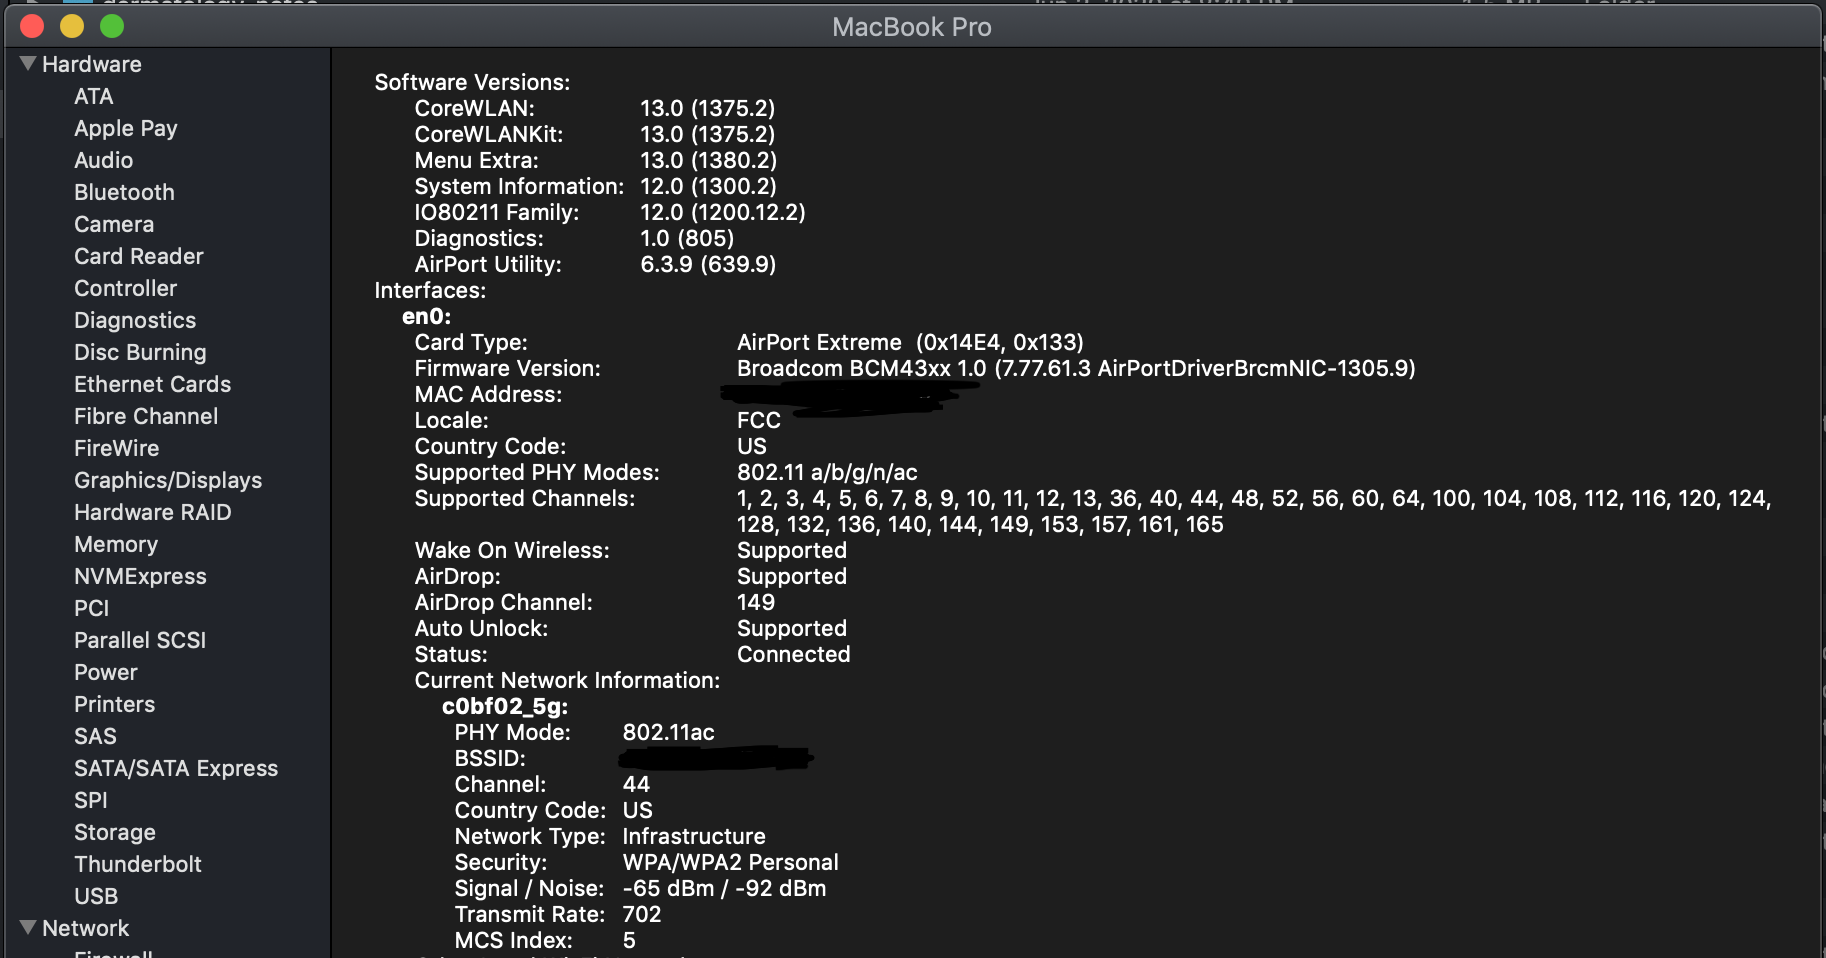Viewport: 1826px width, 958px height.
Task: Click the MCS Index value 5
Action: (629, 940)
